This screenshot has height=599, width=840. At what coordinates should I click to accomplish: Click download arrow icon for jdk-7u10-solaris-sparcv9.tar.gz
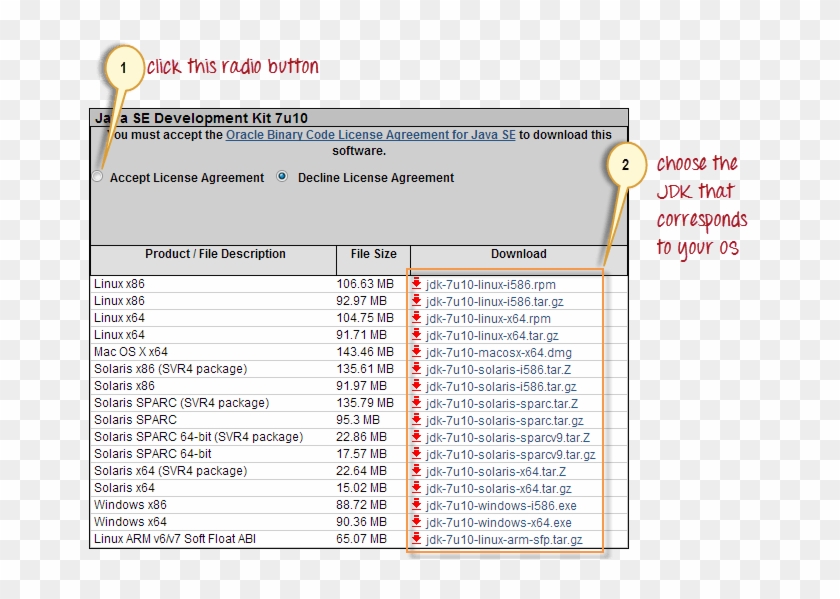(x=416, y=454)
